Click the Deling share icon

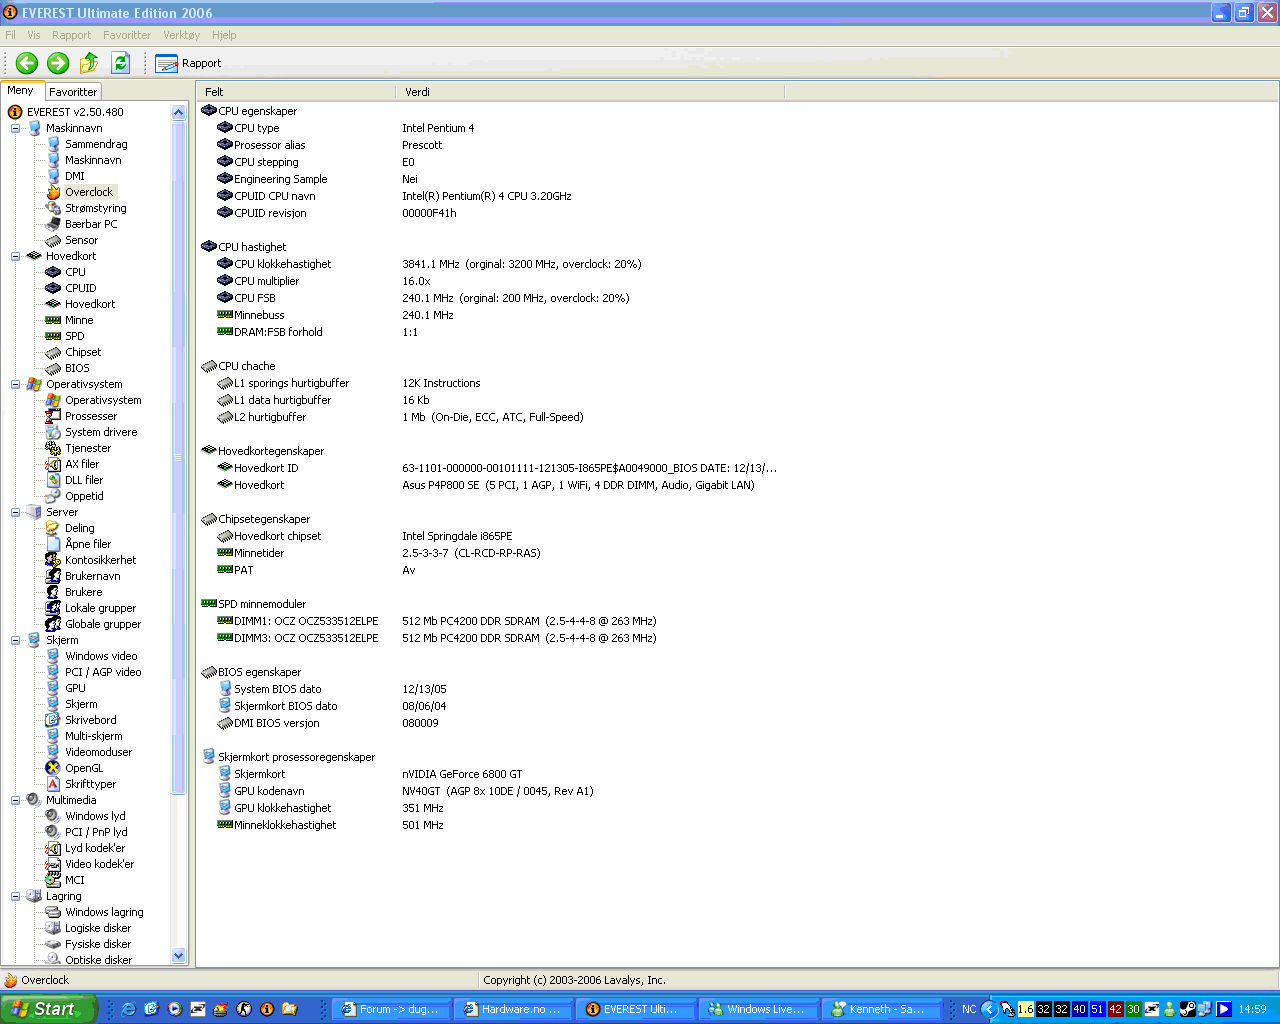coord(53,528)
